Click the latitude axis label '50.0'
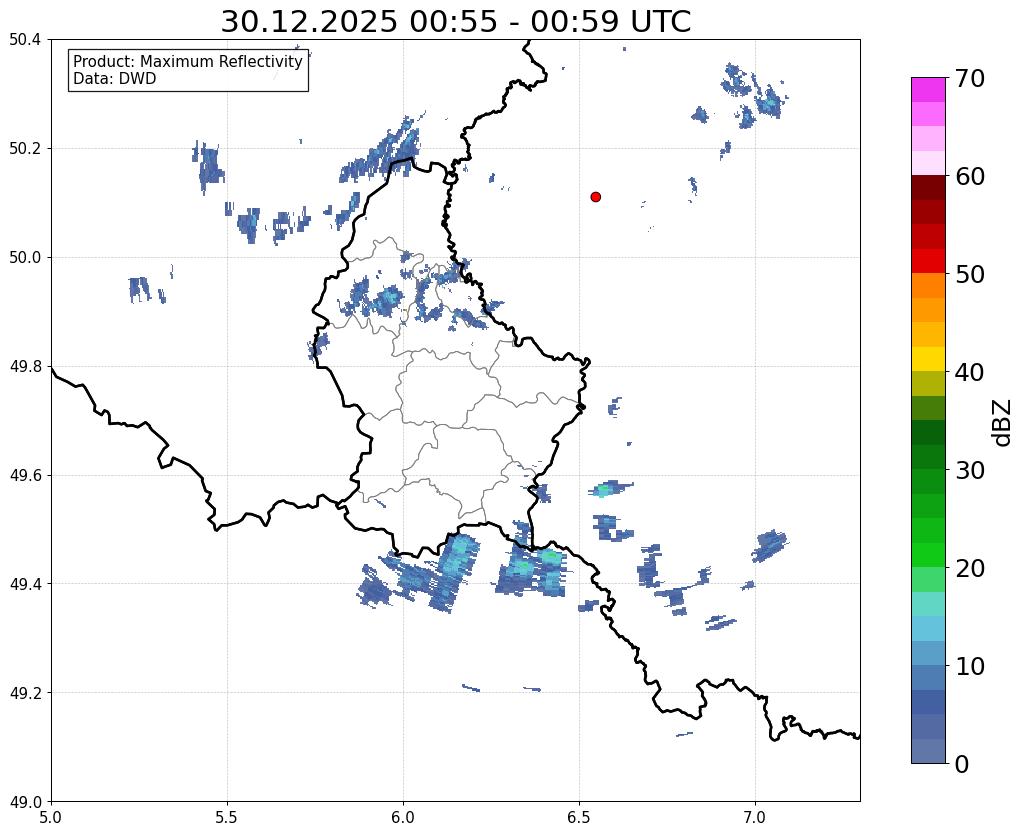The image size is (1023, 834). (25, 258)
